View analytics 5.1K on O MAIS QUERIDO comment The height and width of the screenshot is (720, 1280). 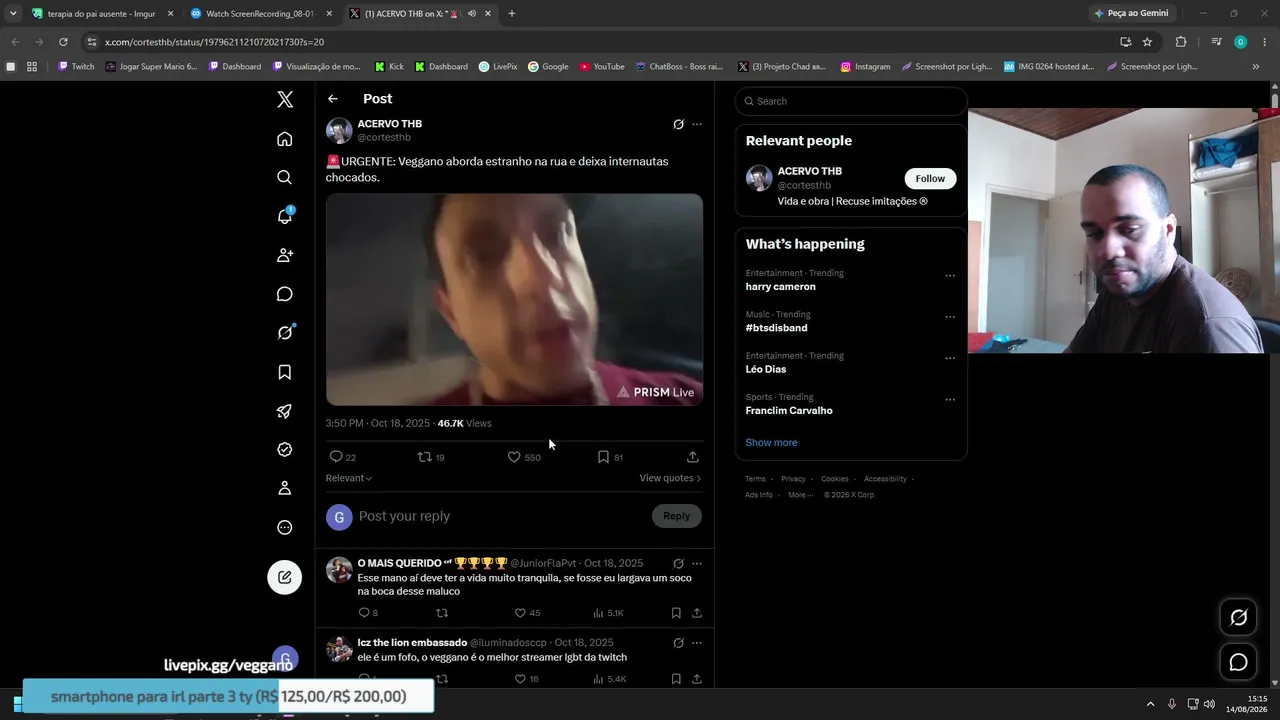pyautogui.click(x=608, y=613)
